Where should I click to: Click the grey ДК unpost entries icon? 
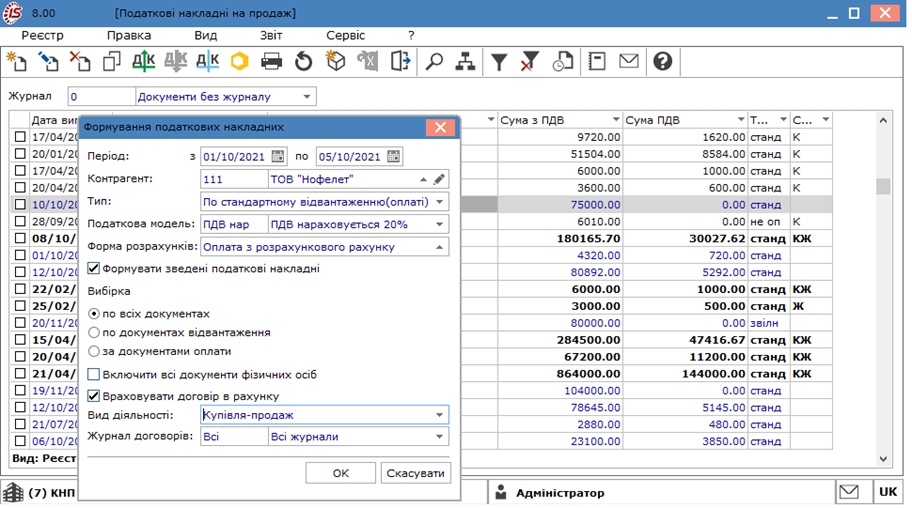(x=176, y=61)
